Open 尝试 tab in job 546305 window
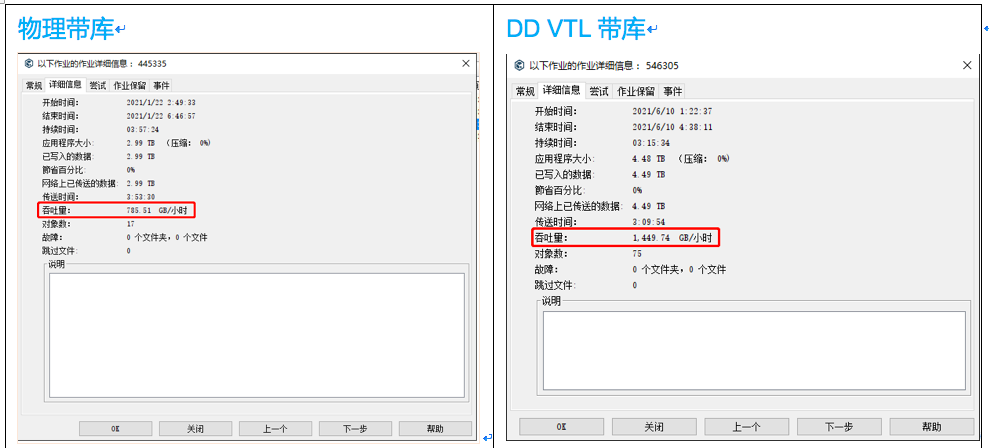This screenshot has height=448, width=989. click(x=599, y=91)
